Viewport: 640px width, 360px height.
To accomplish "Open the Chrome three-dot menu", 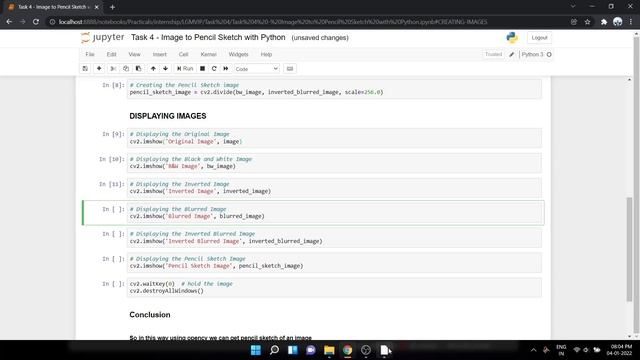I will [631, 22].
